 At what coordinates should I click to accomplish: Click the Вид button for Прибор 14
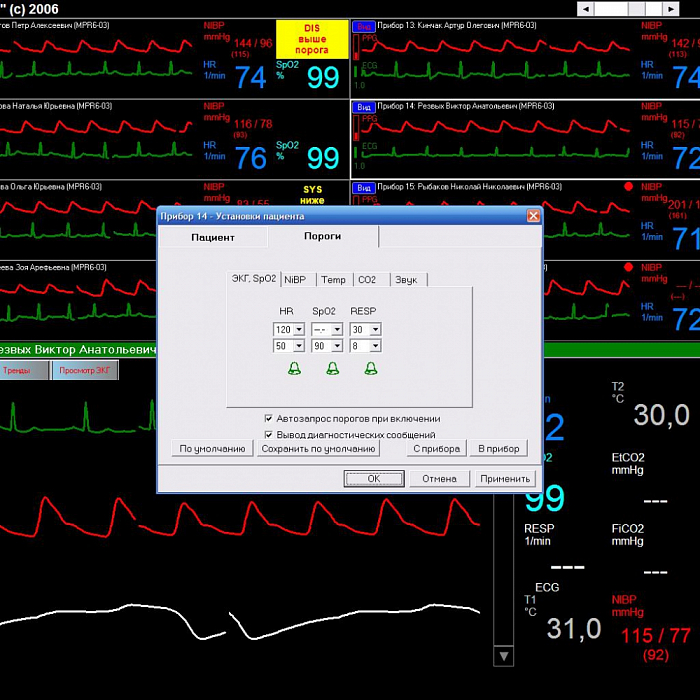pos(364,106)
